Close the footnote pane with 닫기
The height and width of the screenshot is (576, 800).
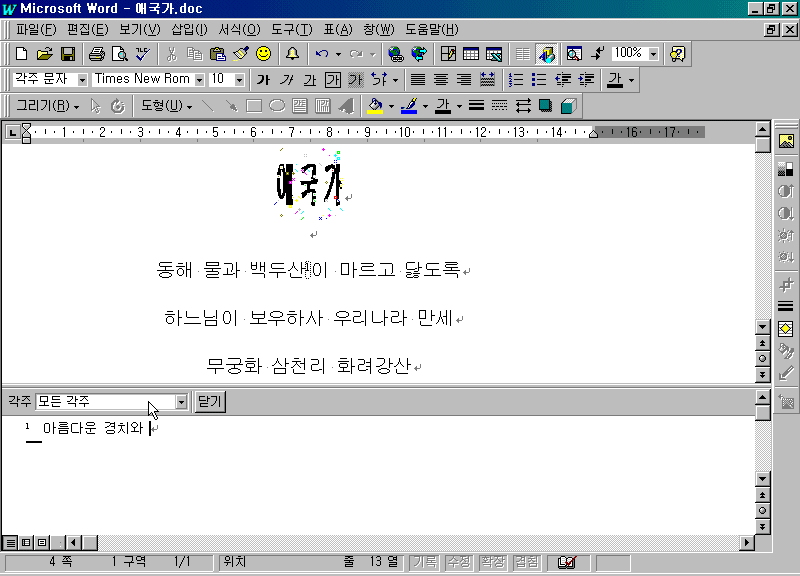210,402
